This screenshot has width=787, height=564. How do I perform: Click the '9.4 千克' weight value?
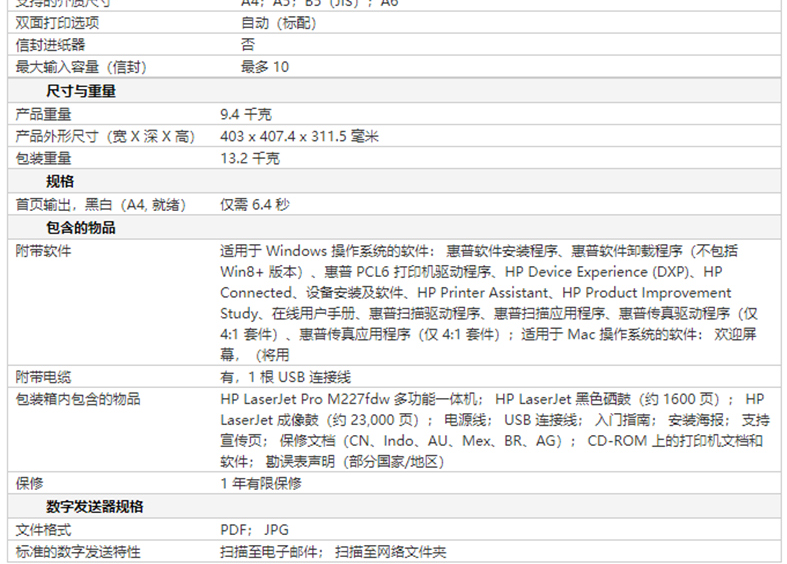[246, 114]
